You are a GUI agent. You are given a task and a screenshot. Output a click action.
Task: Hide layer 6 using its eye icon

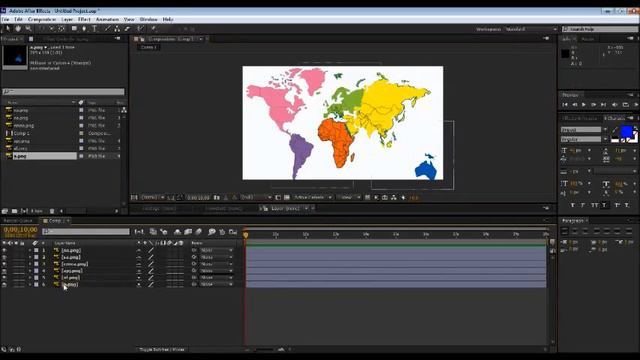(4, 284)
